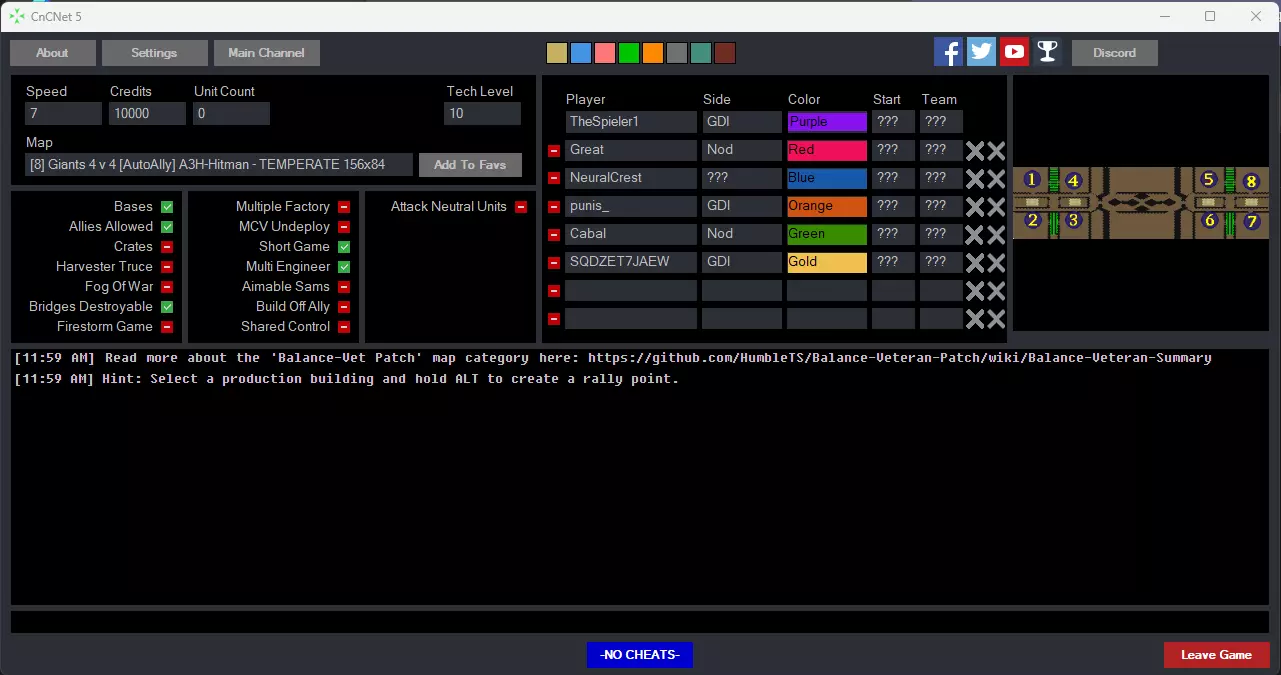Open Color dropdown showing Red

[x=827, y=150]
